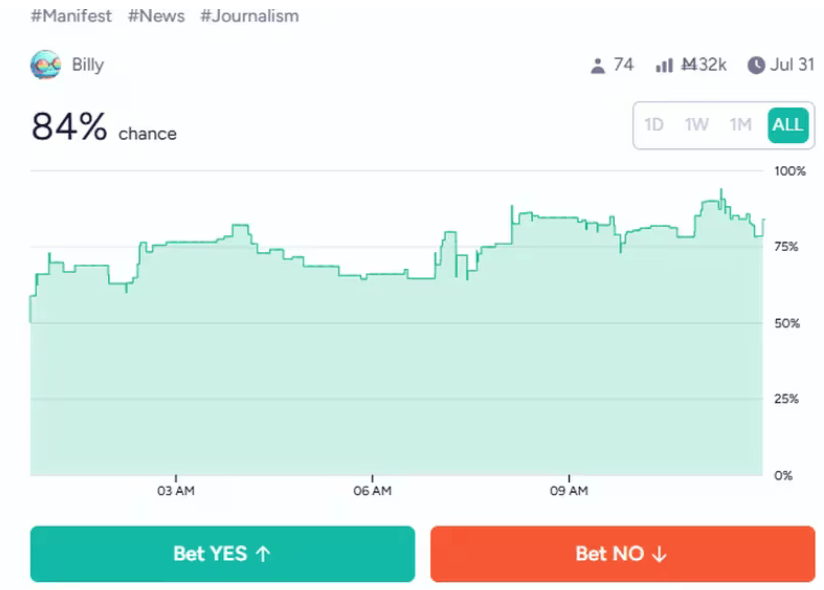Click the chart at 09 AM marker
The image size is (824, 590).
(568, 491)
